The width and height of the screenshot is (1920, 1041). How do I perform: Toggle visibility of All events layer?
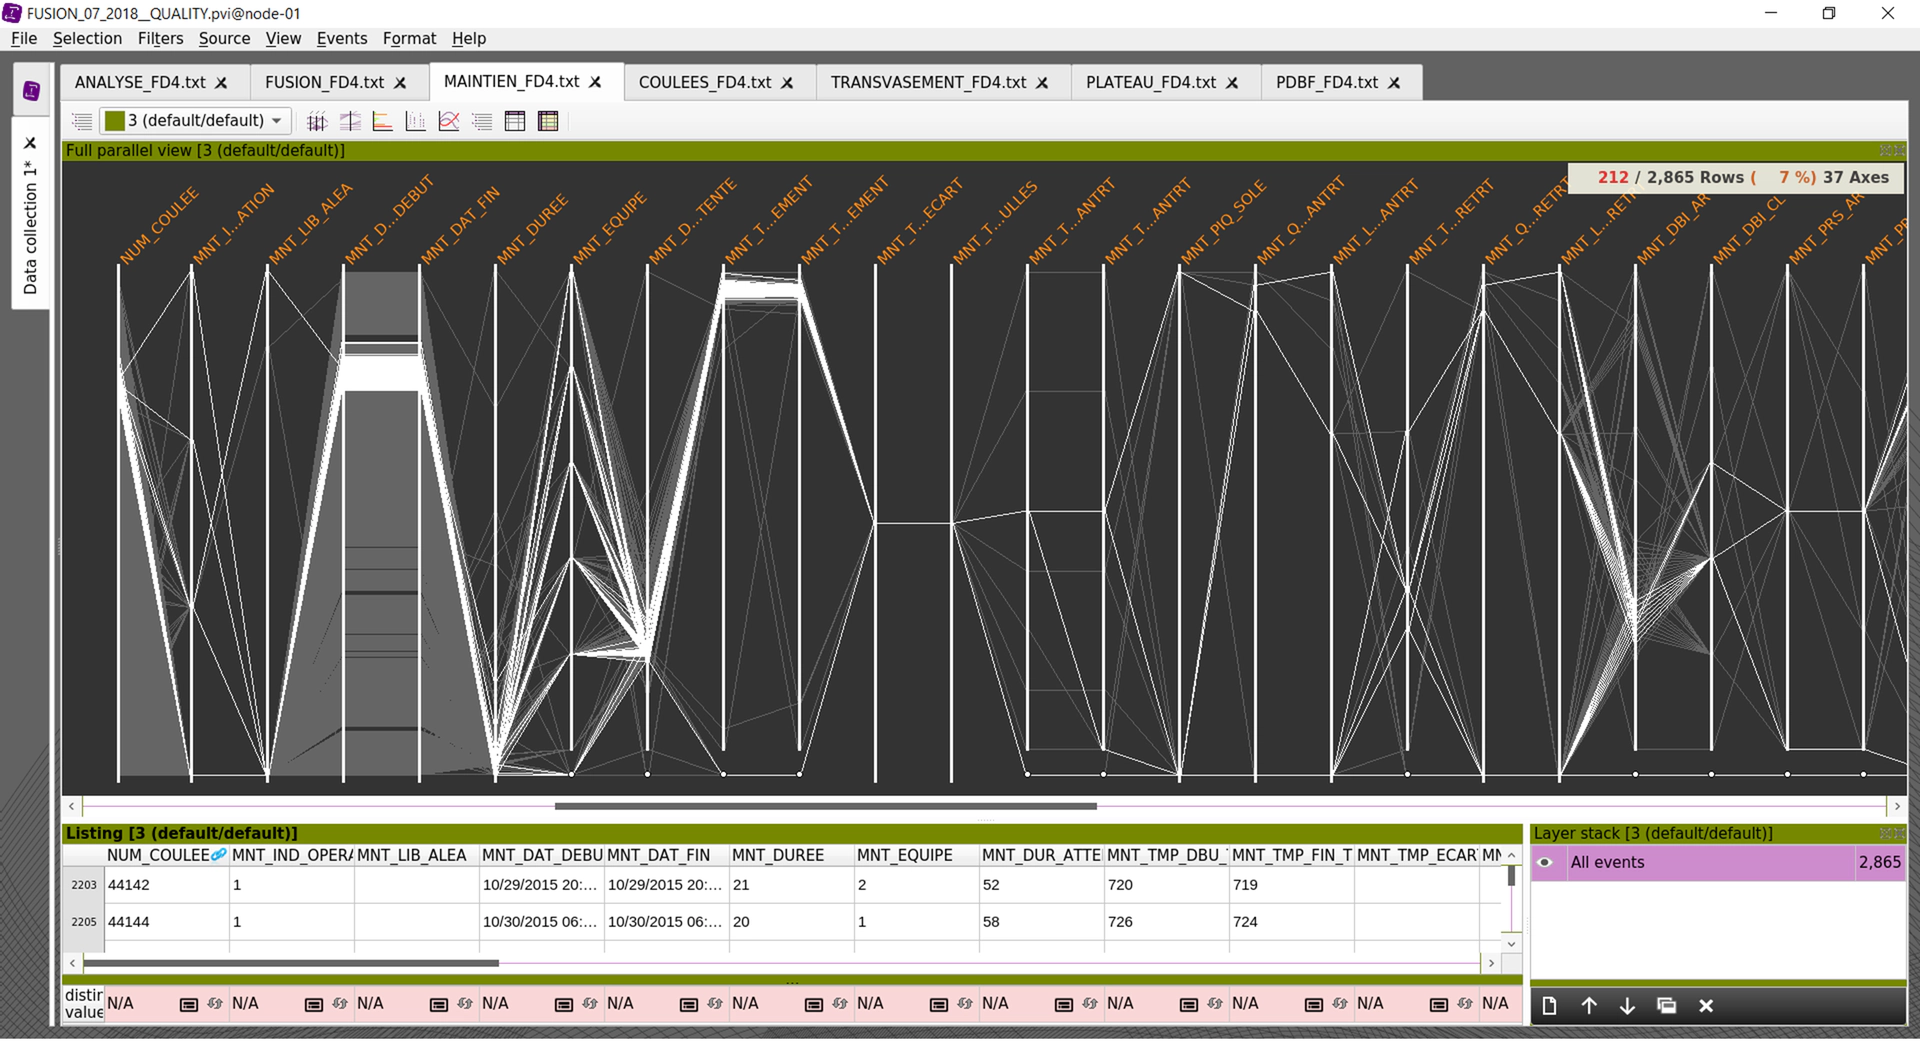pyautogui.click(x=1545, y=863)
